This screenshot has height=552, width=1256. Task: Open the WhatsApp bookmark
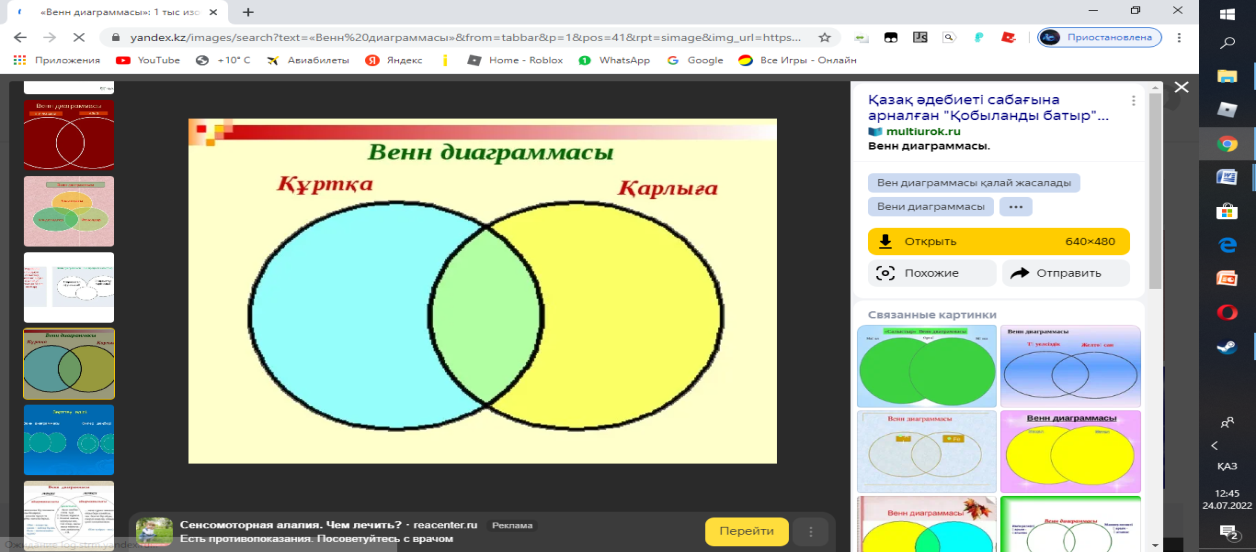[614, 60]
